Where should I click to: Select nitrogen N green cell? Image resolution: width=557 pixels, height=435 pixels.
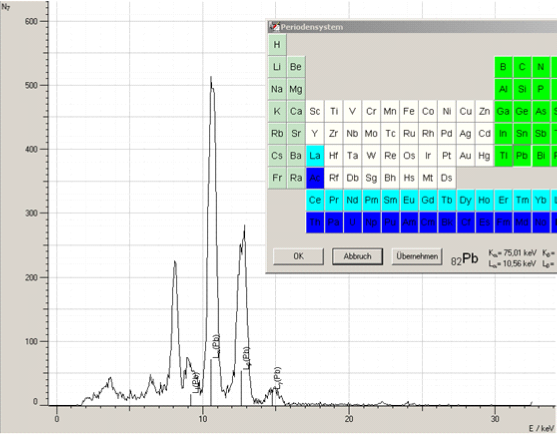pos(541,67)
